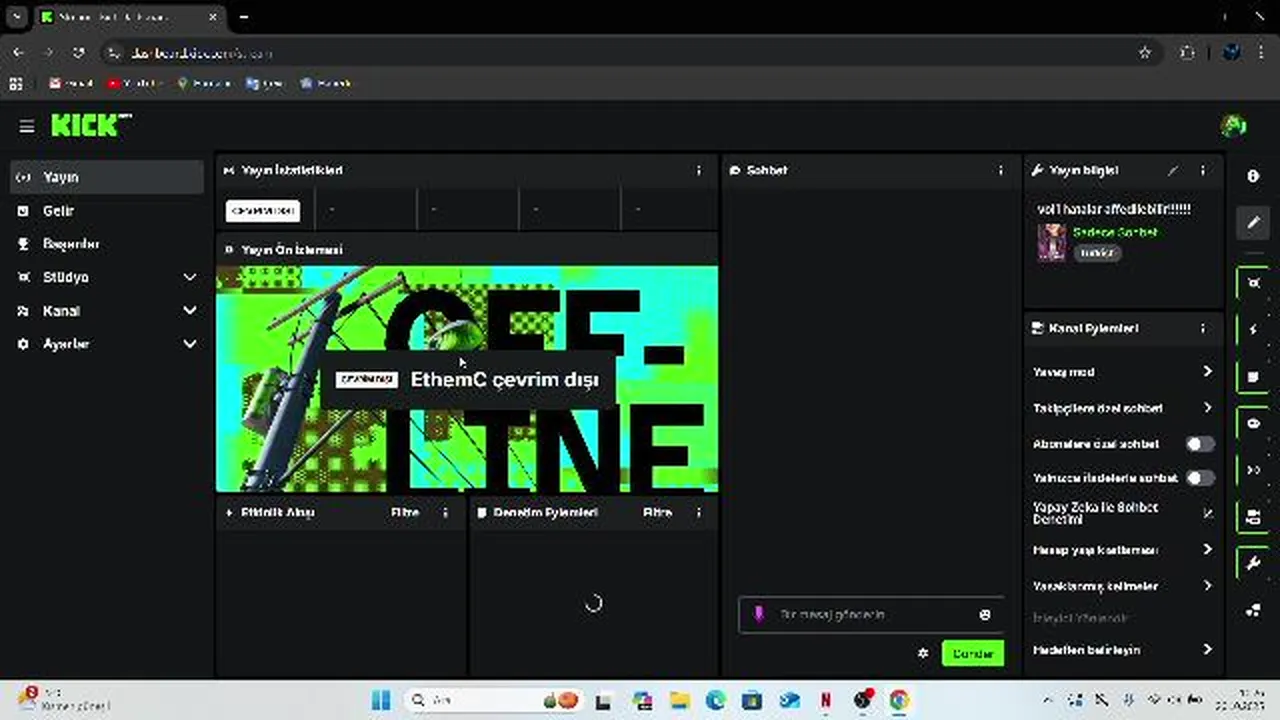The width and height of the screenshot is (1280, 720).
Task: Open the emoji picker in chat input
Action: (x=985, y=615)
